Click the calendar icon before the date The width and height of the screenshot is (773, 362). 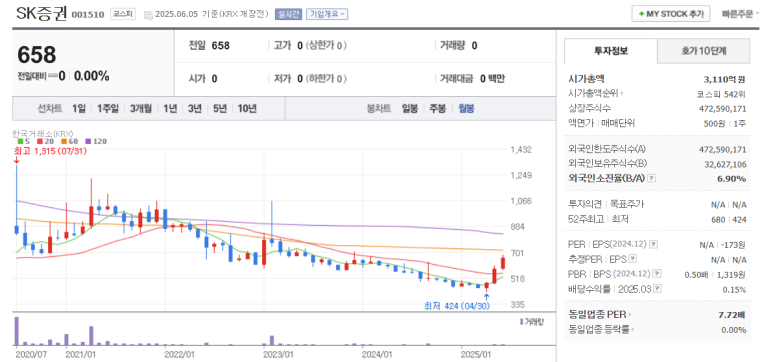[x=148, y=15]
